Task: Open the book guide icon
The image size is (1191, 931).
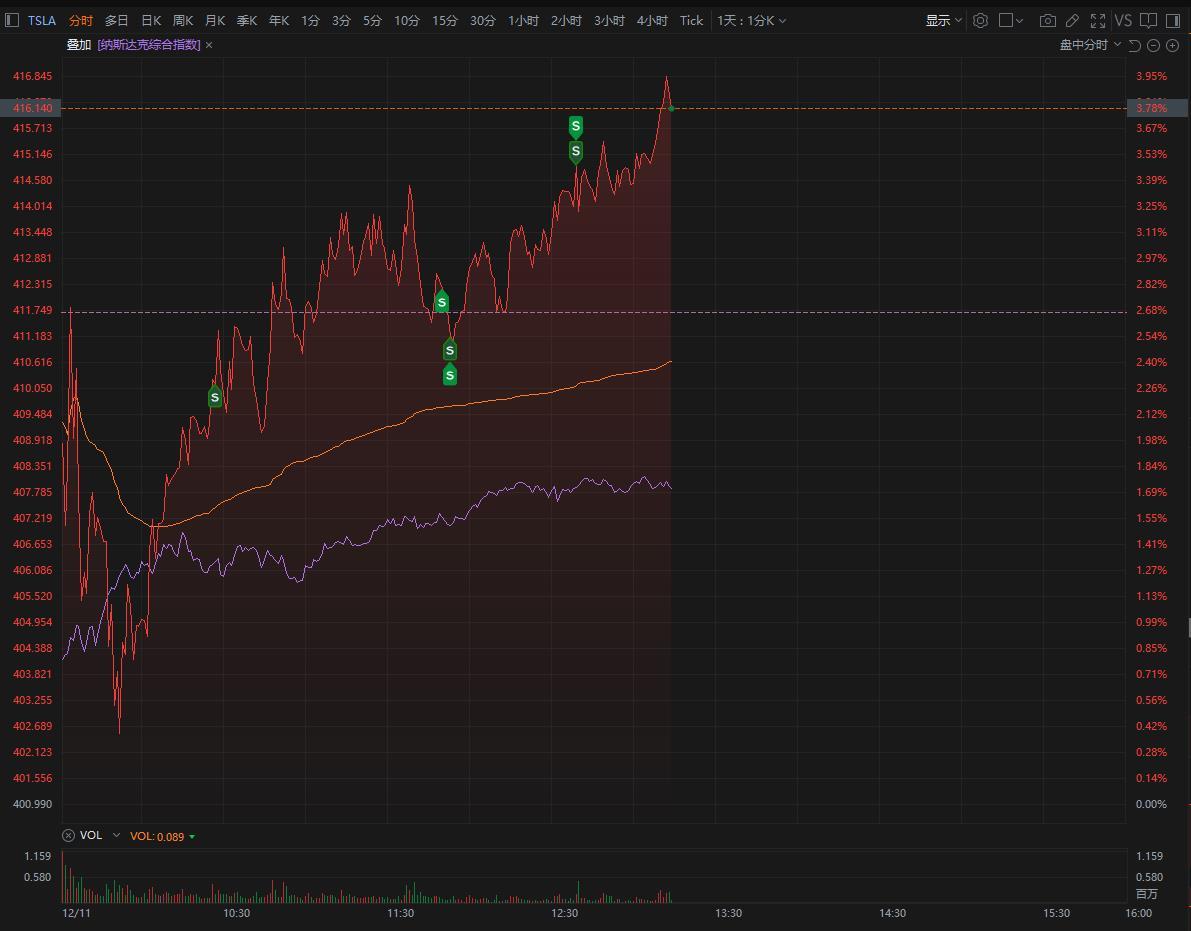Action: [1148, 21]
